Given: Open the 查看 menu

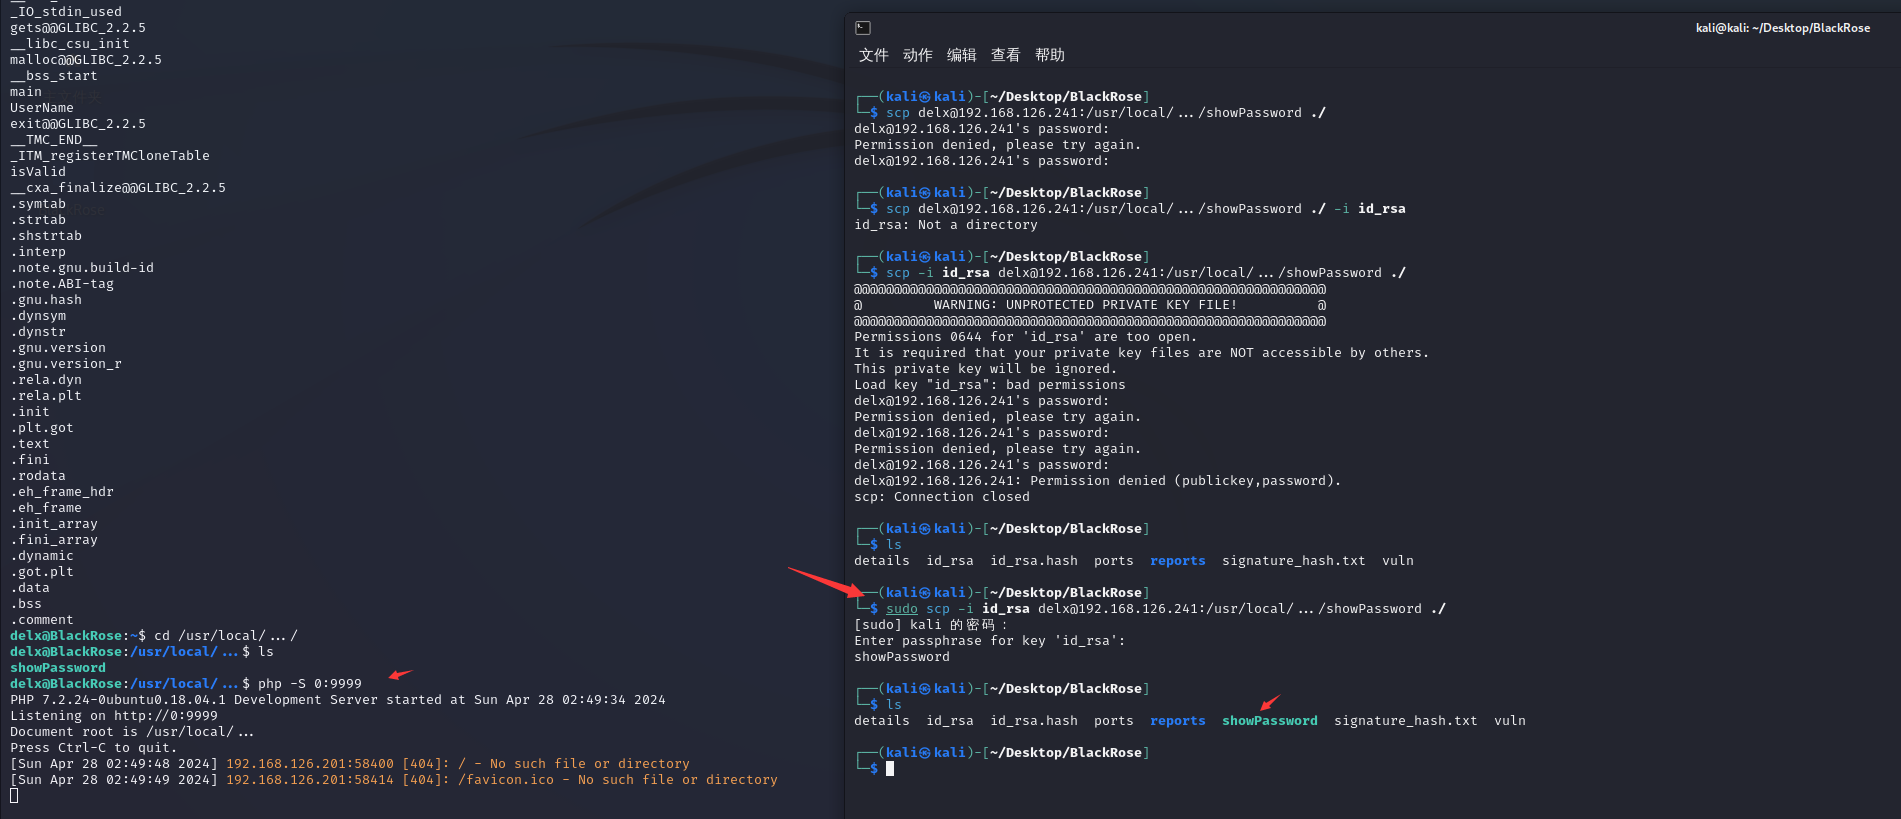Looking at the screenshot, I should coord(1005,55).
